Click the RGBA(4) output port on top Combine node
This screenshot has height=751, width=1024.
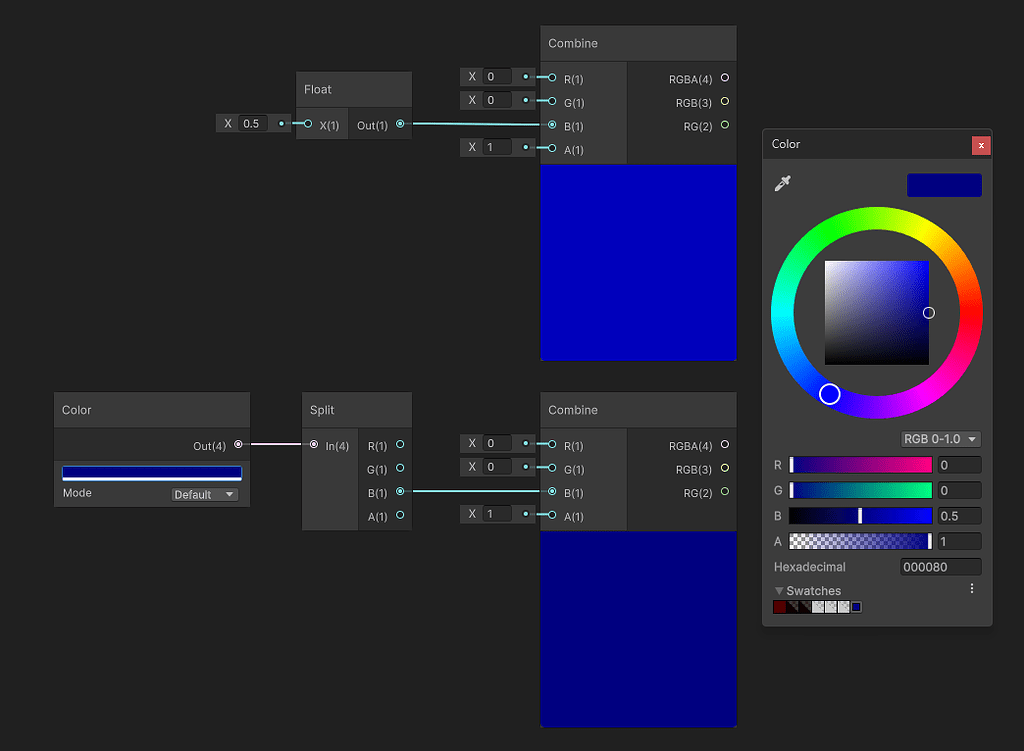point(724,78)
